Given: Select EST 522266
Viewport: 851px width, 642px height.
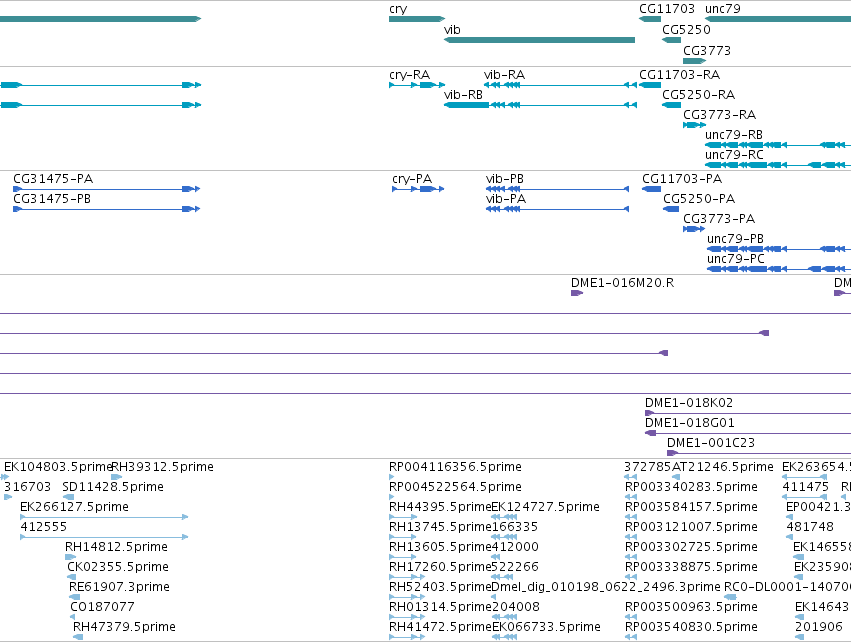Looking at the screenshot, I should [504, 577].
